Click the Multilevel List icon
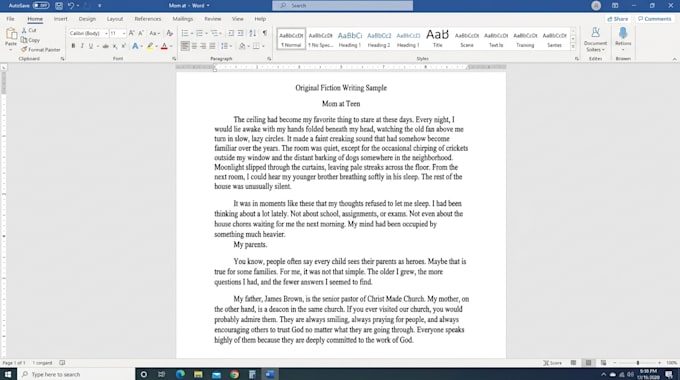This screenshot has width=680, height=380. (214, 33)
